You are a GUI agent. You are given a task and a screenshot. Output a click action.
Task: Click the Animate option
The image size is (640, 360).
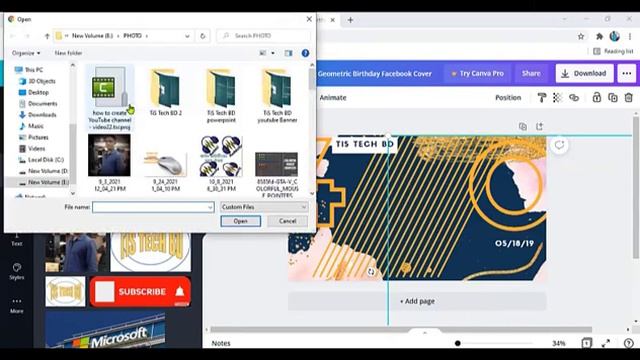tap(333, 98)
